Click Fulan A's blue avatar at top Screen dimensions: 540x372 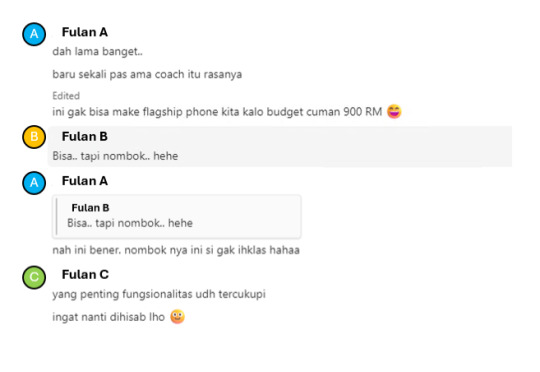click(x=34, y=34)
